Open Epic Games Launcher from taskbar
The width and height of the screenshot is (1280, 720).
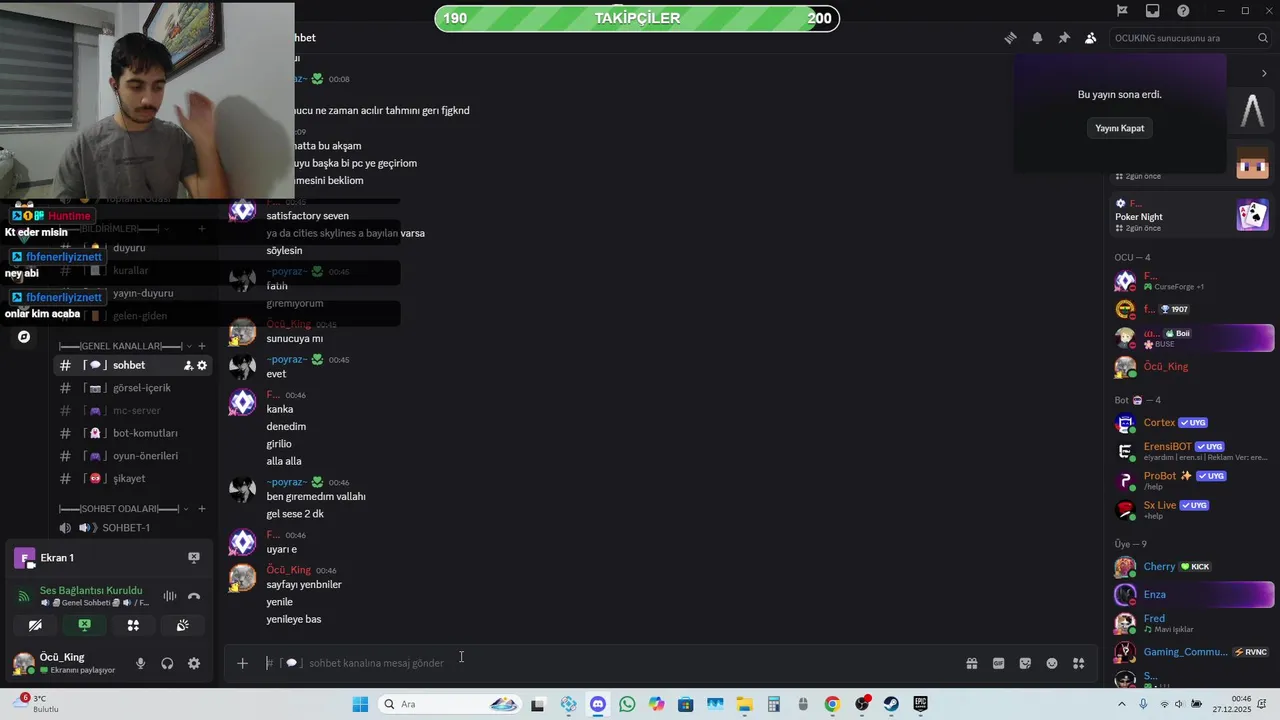920,704
